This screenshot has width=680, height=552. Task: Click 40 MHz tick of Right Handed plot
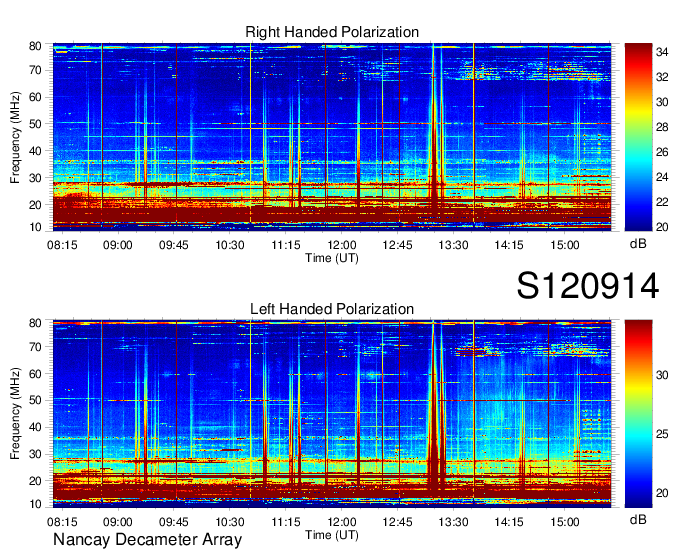(x=35, y=151)
